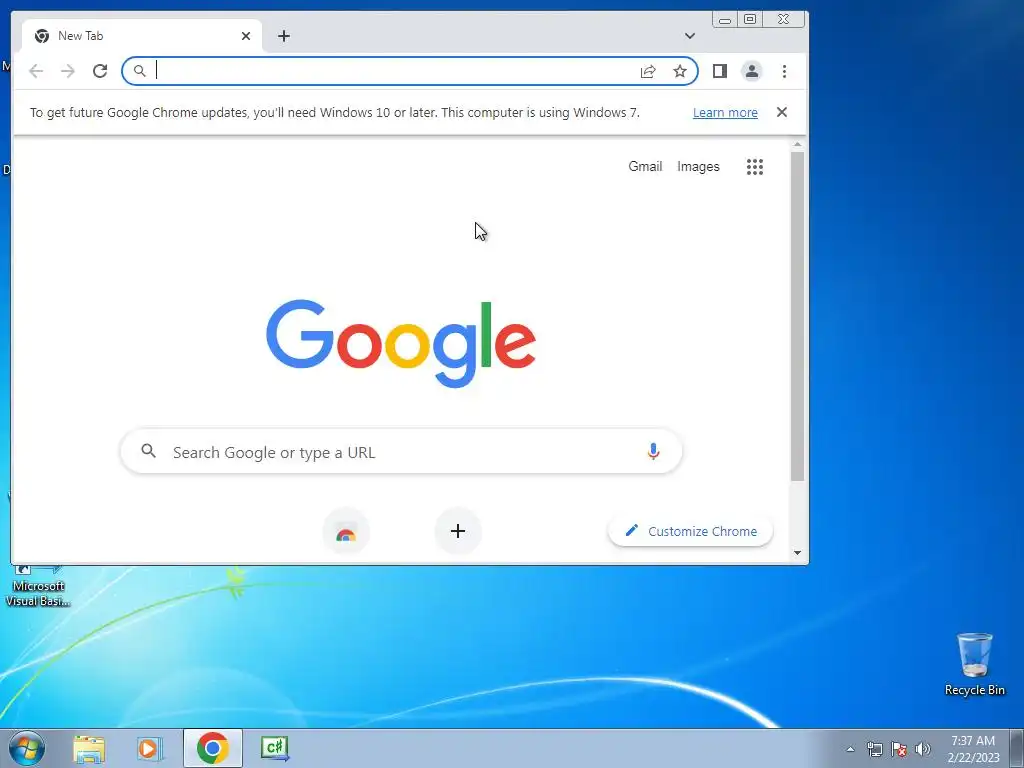The height and width of the screenshot is (768, 1024).
Task: Open the Windows Start menu
Action: (27, 748)
